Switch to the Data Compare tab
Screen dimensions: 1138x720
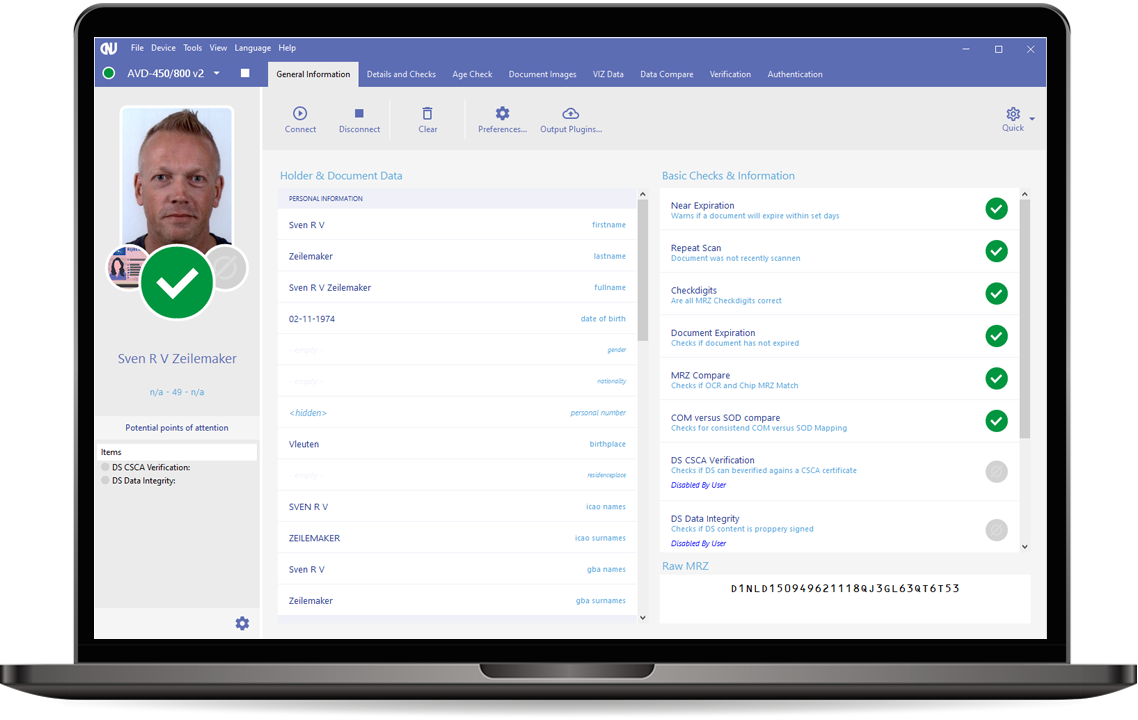666,74
